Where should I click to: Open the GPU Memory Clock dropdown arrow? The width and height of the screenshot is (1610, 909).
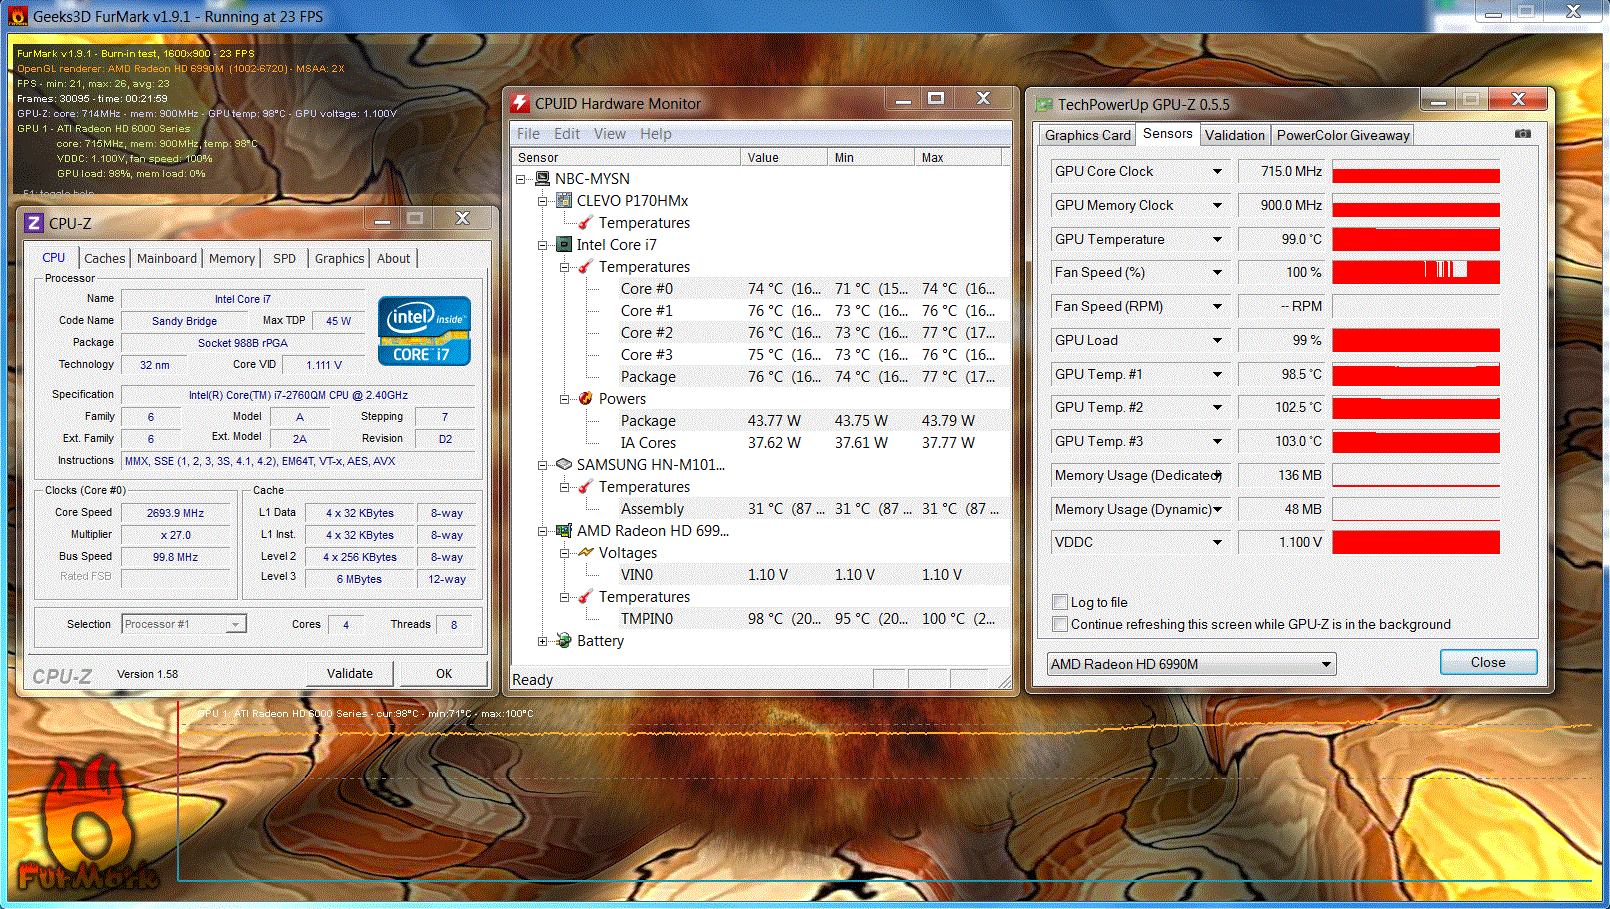pos(1217,206)
